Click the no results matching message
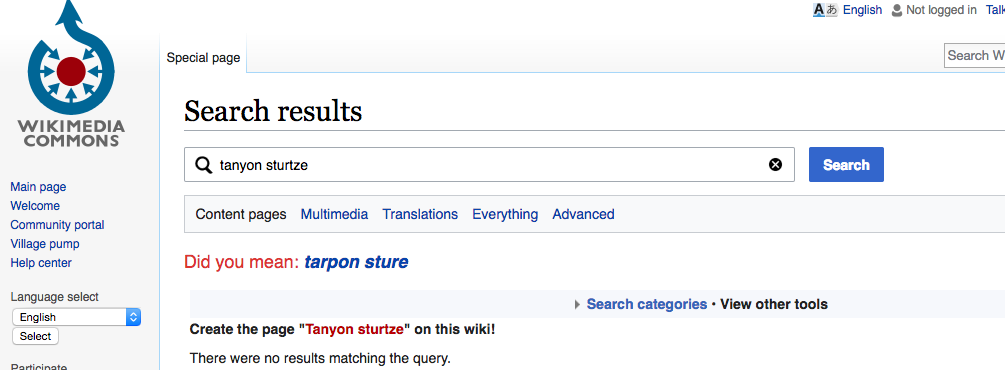 tap(320, 358)
